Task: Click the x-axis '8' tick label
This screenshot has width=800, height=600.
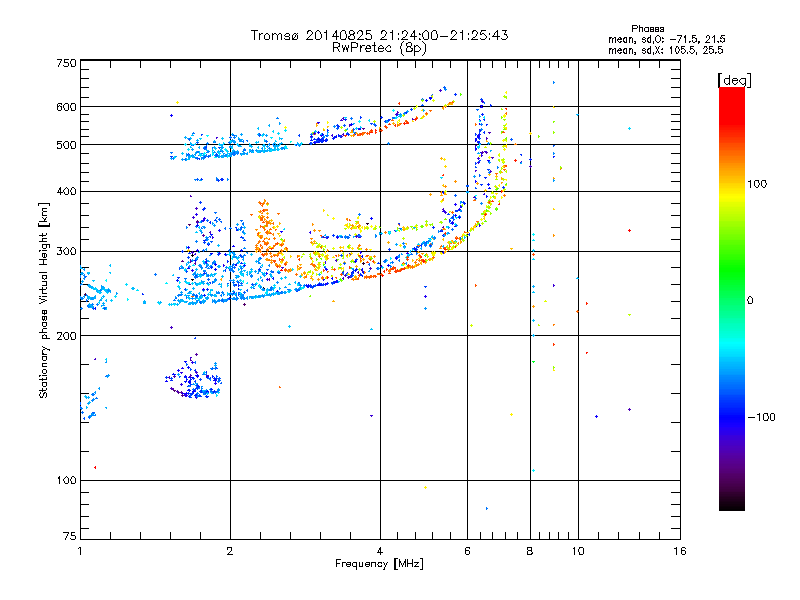Action: [x=530, y=551]
